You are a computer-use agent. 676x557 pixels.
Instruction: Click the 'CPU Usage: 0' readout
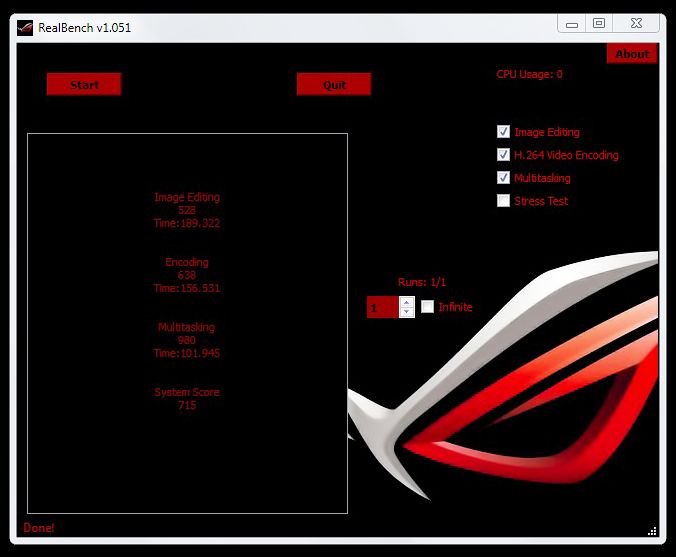[529, 74]
